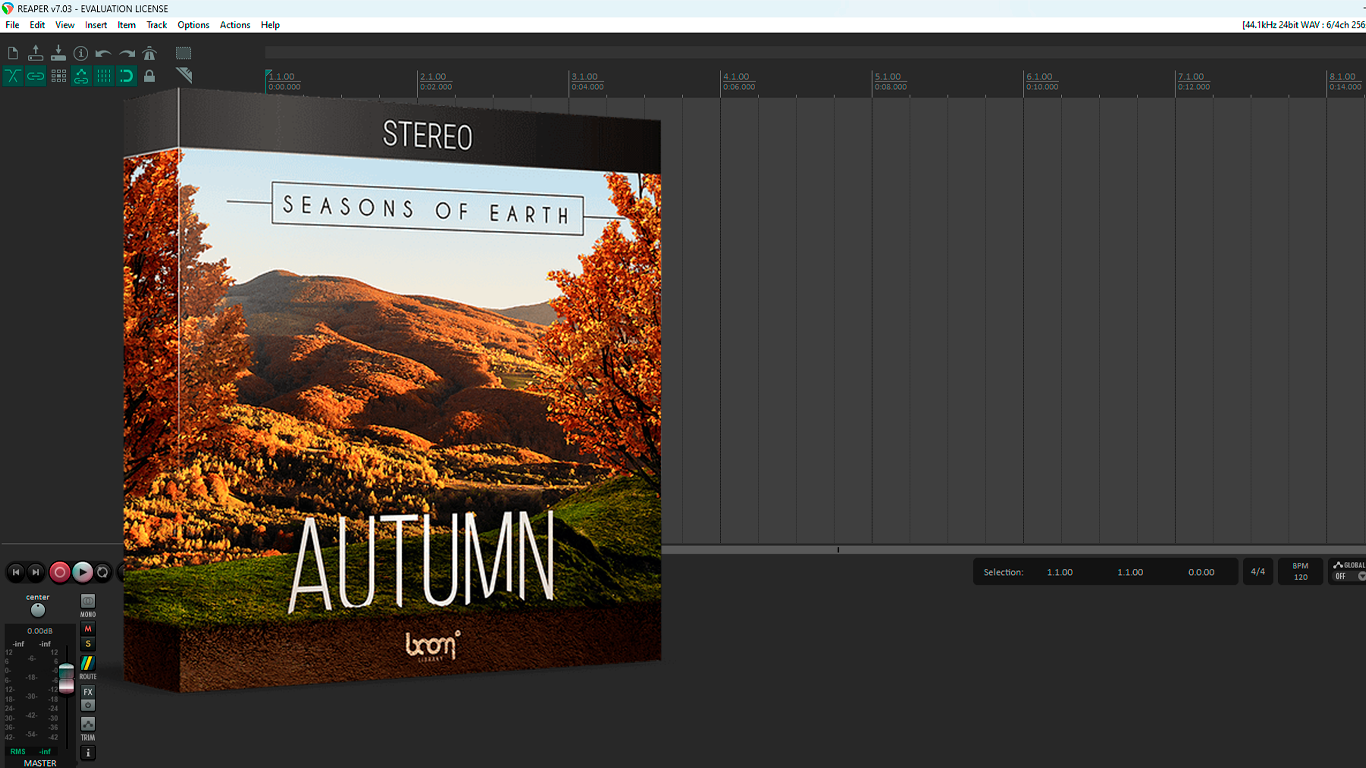Click the red Record button
Image resolution: width=1366 pixels, height=768 pixels.
60,572
